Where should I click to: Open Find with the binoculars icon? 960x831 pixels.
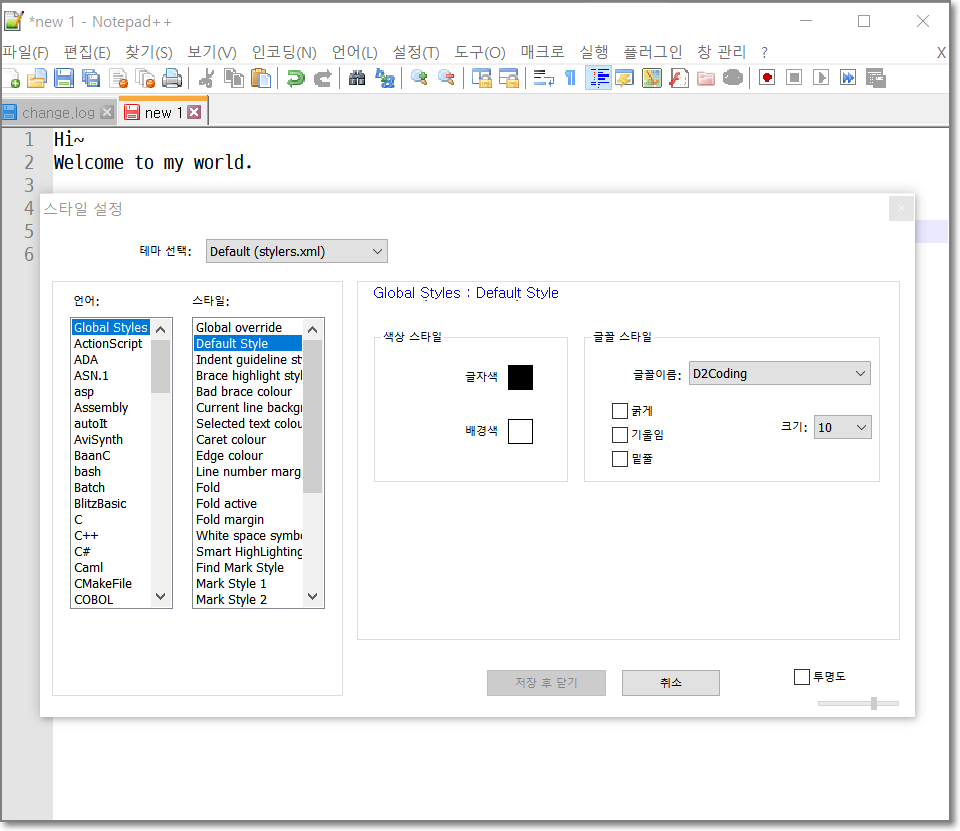[357, 78]
